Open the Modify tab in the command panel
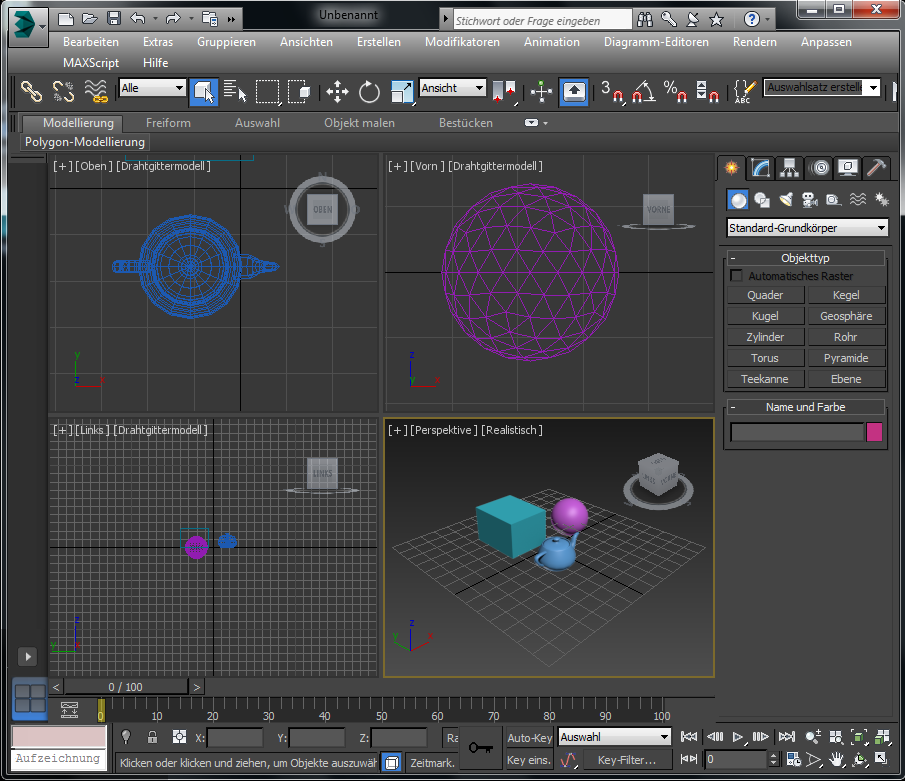The width and height of the screenshot is (905, 781). pyautogui.click(x=761, y=168)
